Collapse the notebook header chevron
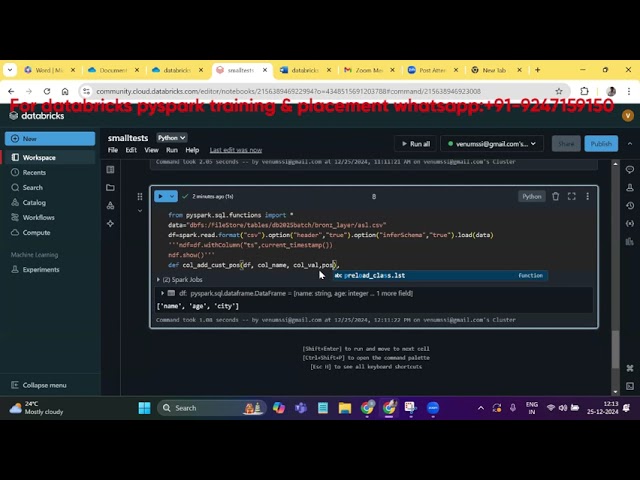Image resolution: width=640 pixels, height=480 pixels. click(x=630, y=144)
